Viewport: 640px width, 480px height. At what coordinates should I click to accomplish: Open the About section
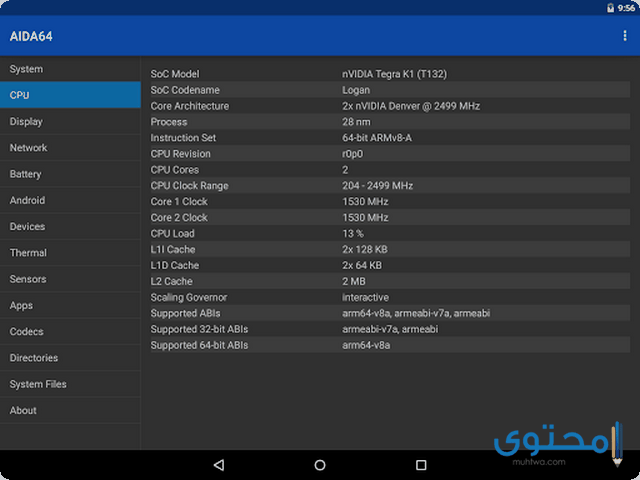tap(70, 410)
